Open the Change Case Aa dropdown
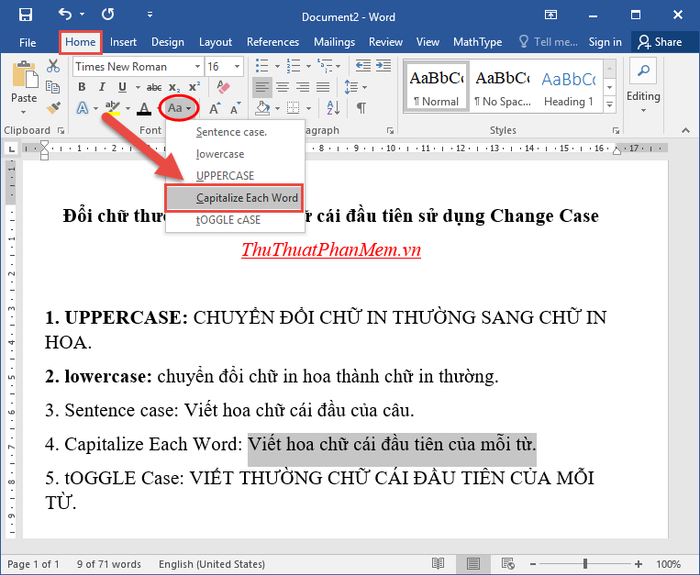The width and height of the screenshot is (700, 575). tap(179, 108)
